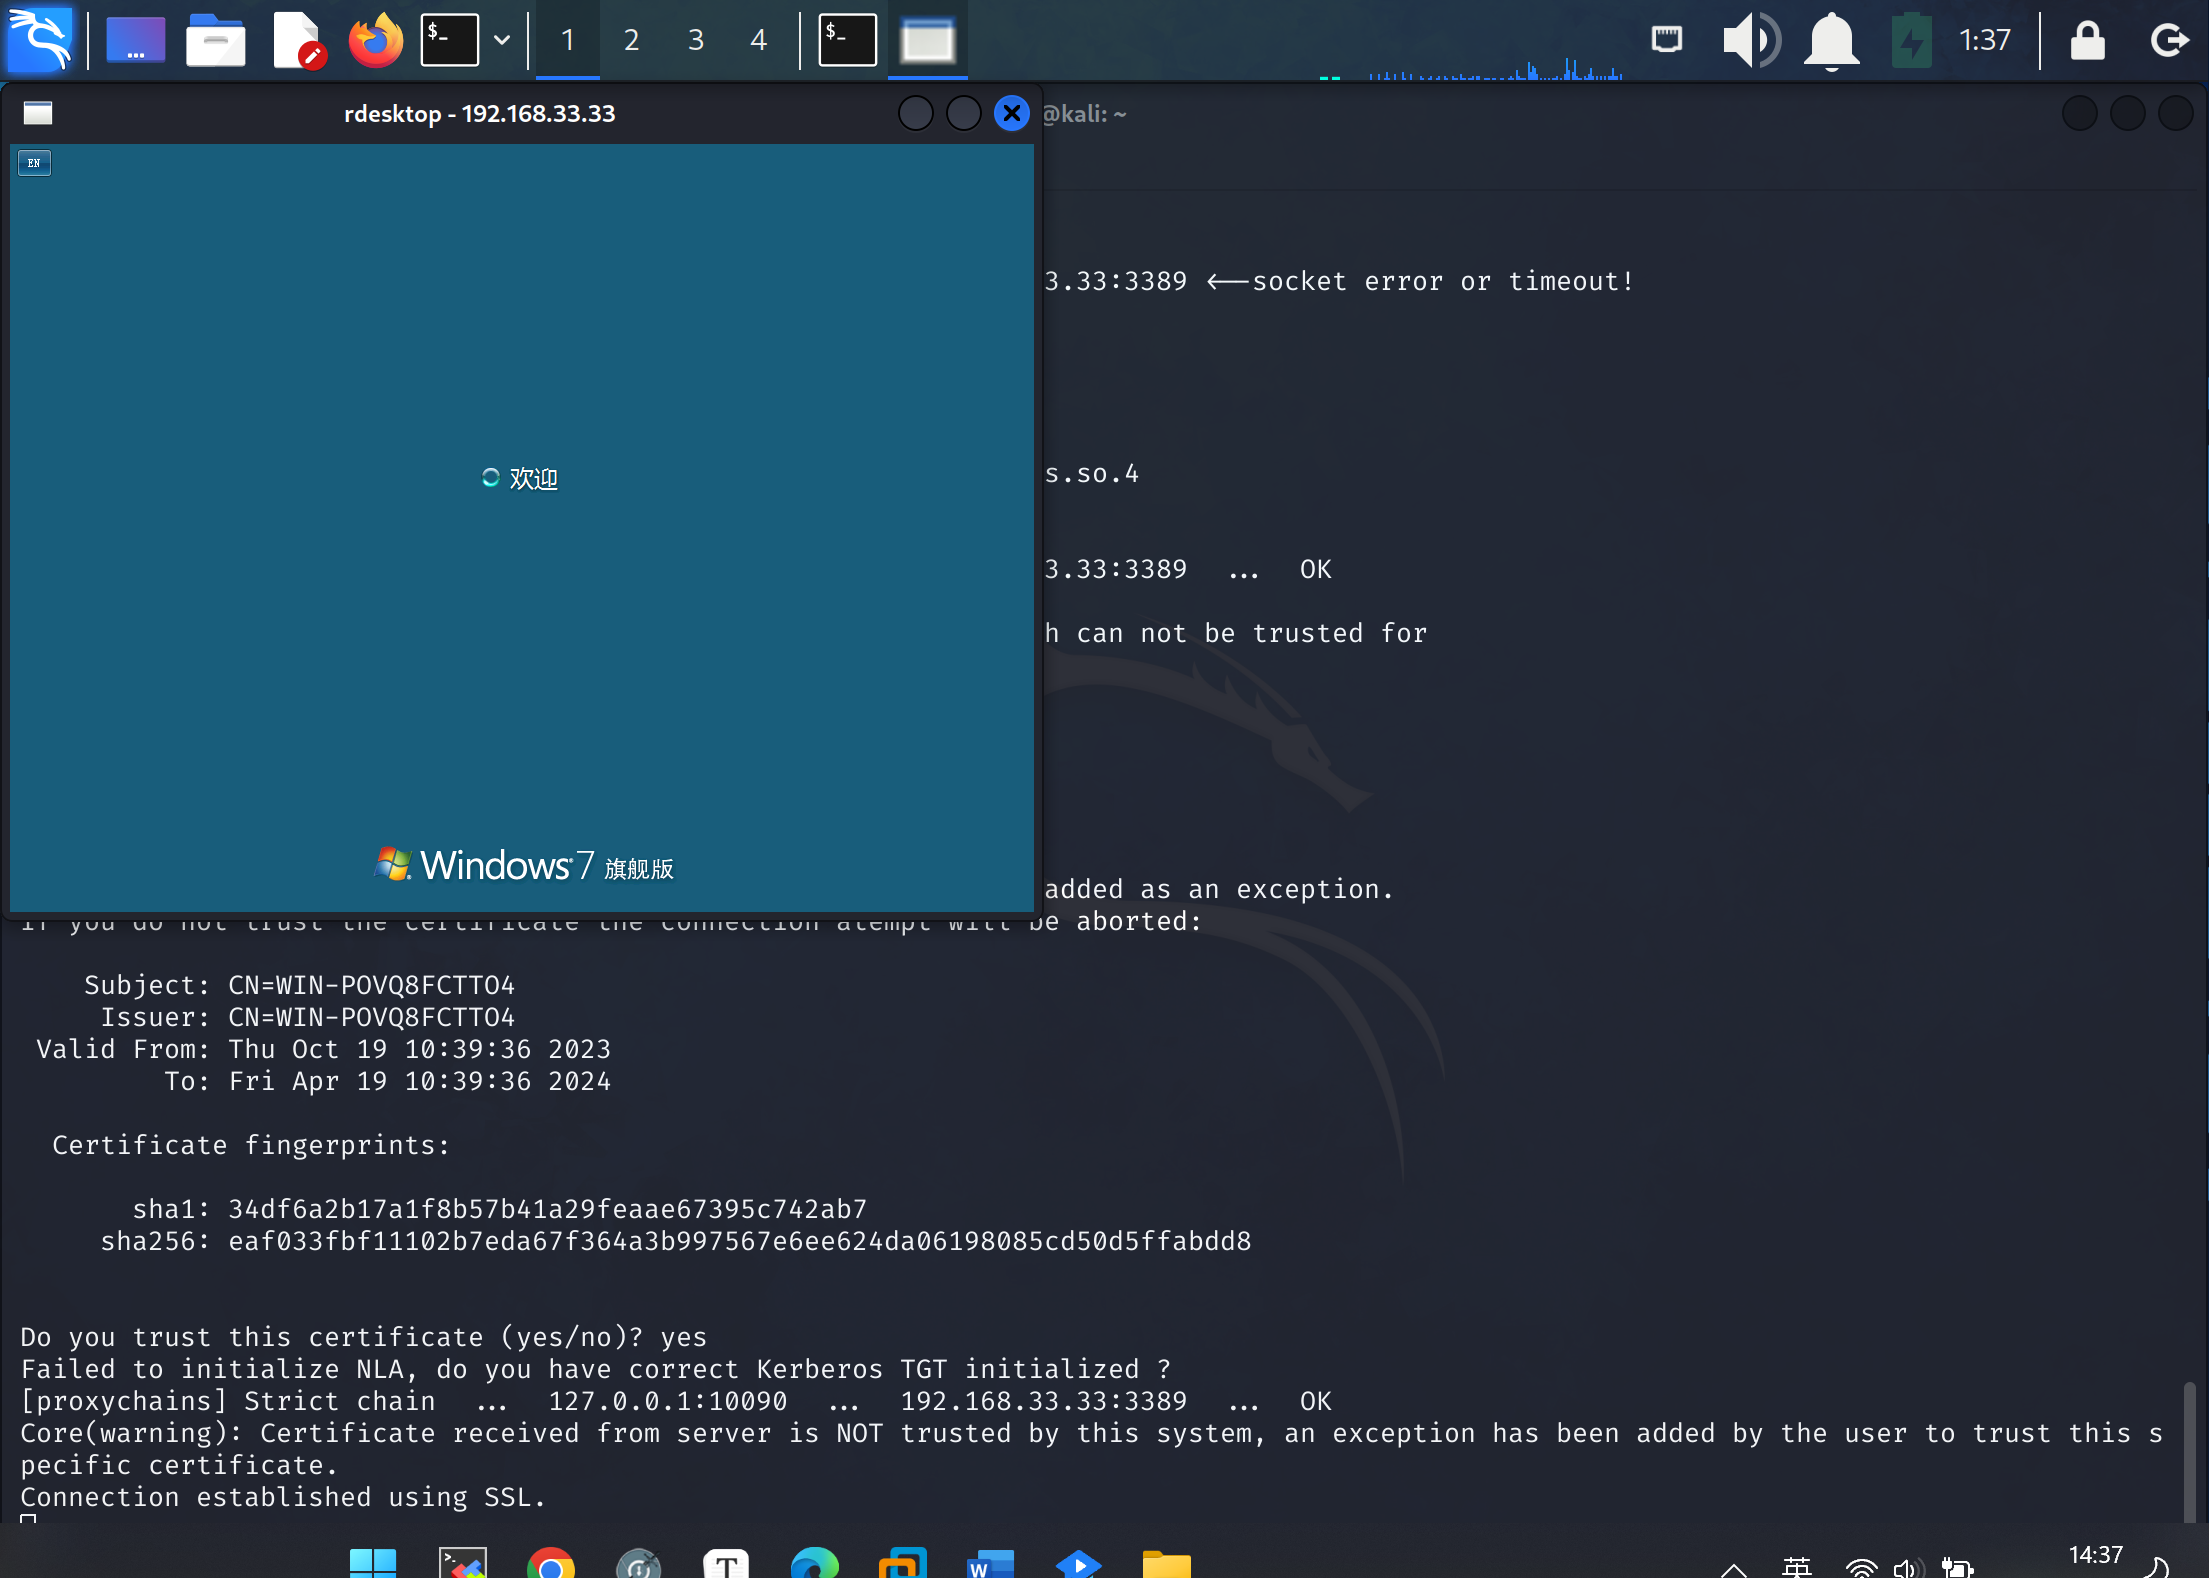This screenshot has width=2209, height=1578.
Task: Open the notifications bell icon
Action: pyautogui.click(x=1831, y=40)
